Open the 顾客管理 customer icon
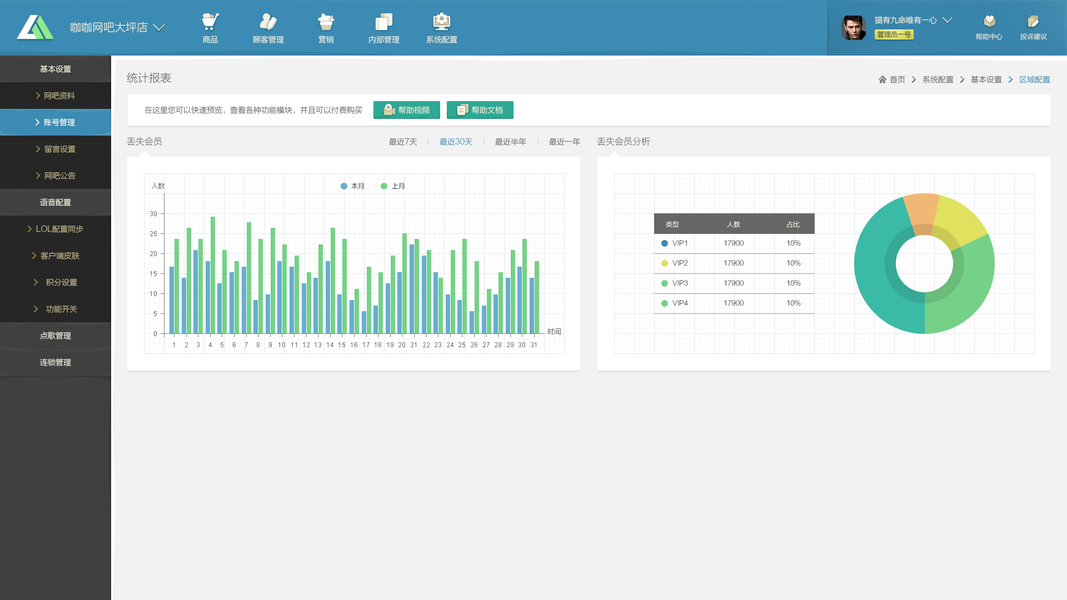Screen dimensions: 1067x600 [x=268, y=22]
